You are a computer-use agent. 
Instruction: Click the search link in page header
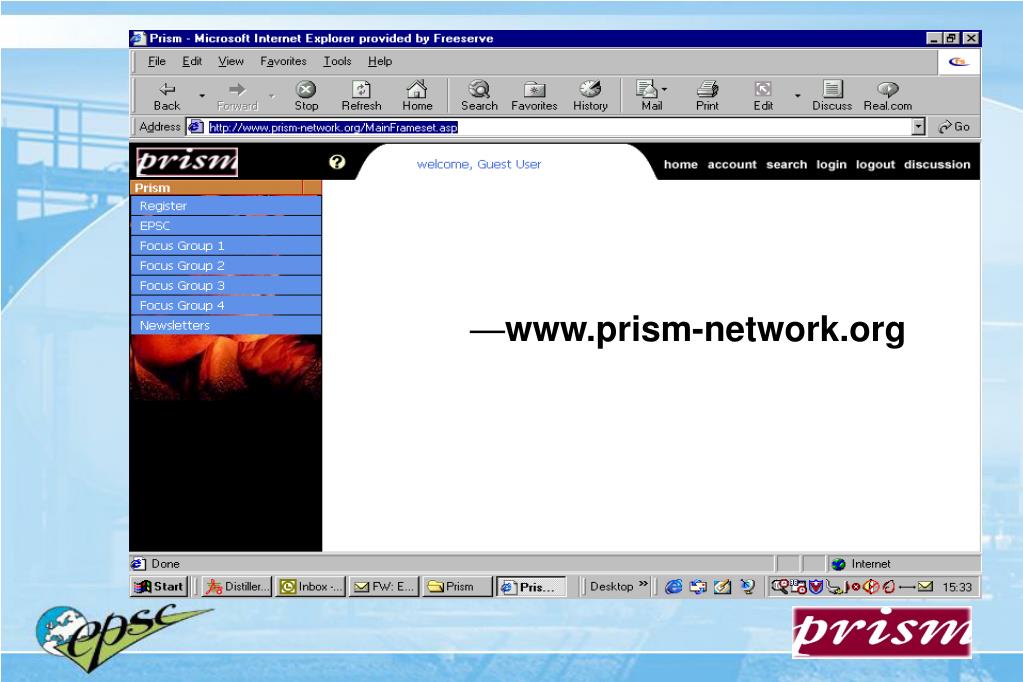pos(786,164)
